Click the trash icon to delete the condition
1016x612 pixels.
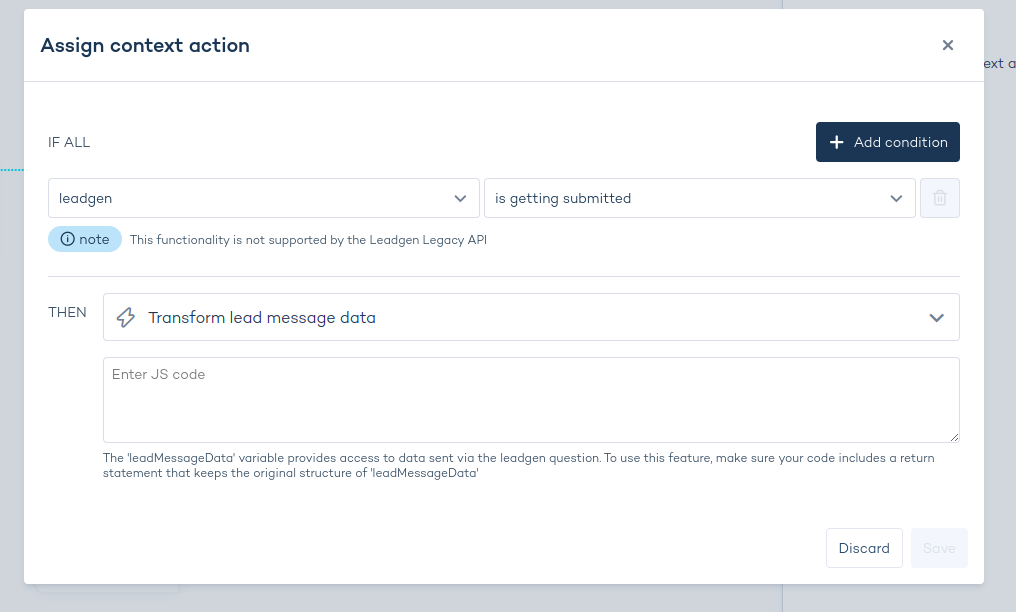pos(940,198)
